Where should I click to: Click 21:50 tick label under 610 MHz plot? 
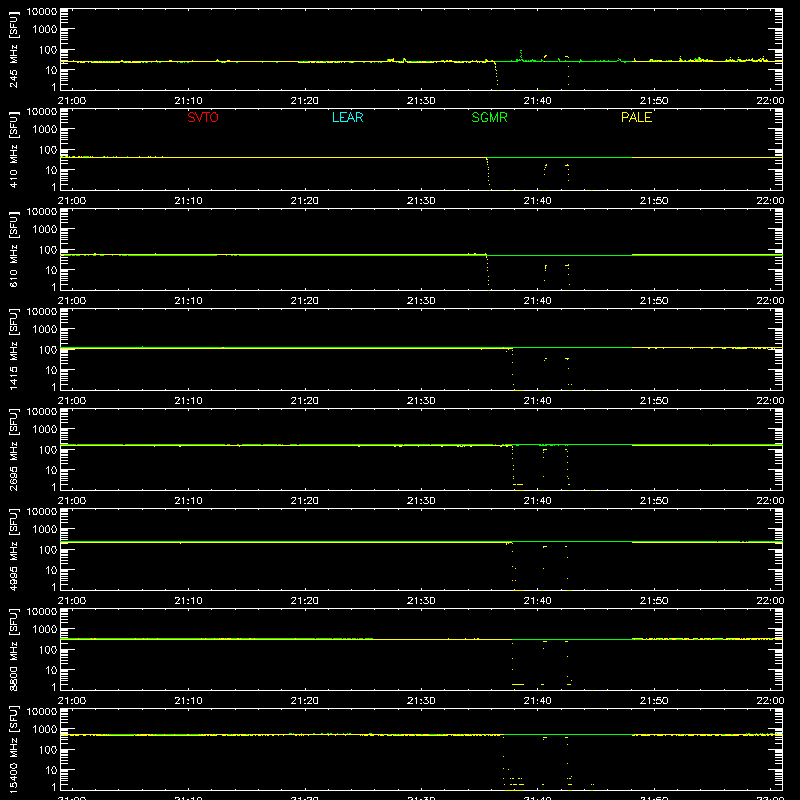[654, 301]
